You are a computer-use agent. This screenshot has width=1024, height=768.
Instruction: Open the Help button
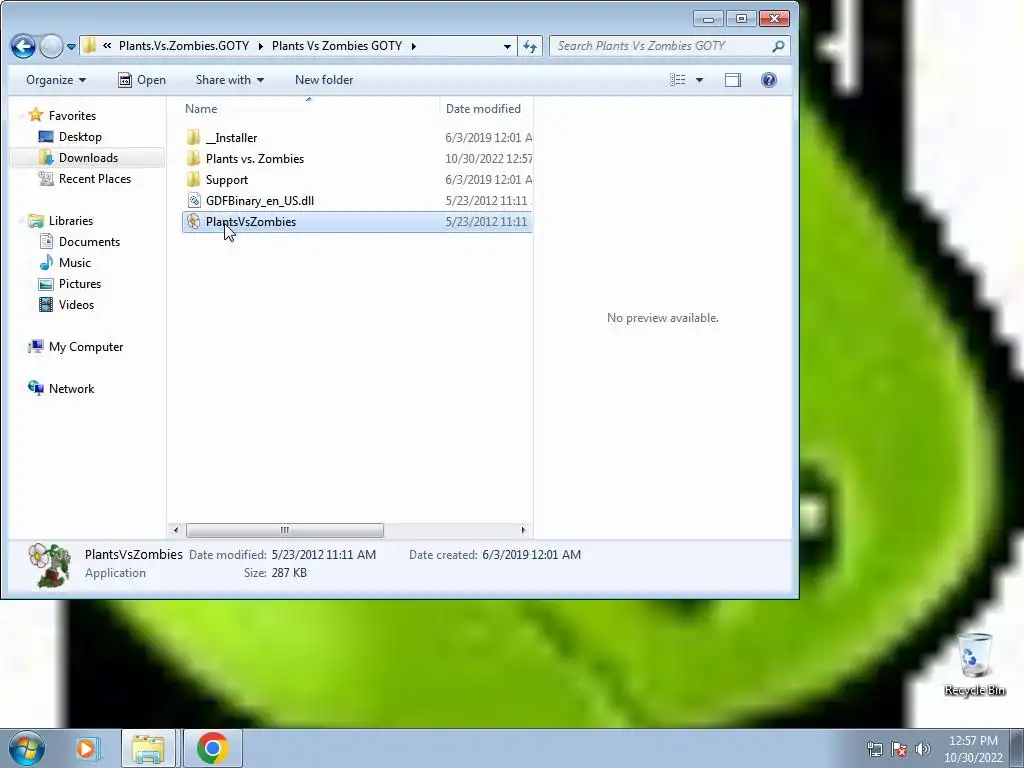click(x=769, y=80)
